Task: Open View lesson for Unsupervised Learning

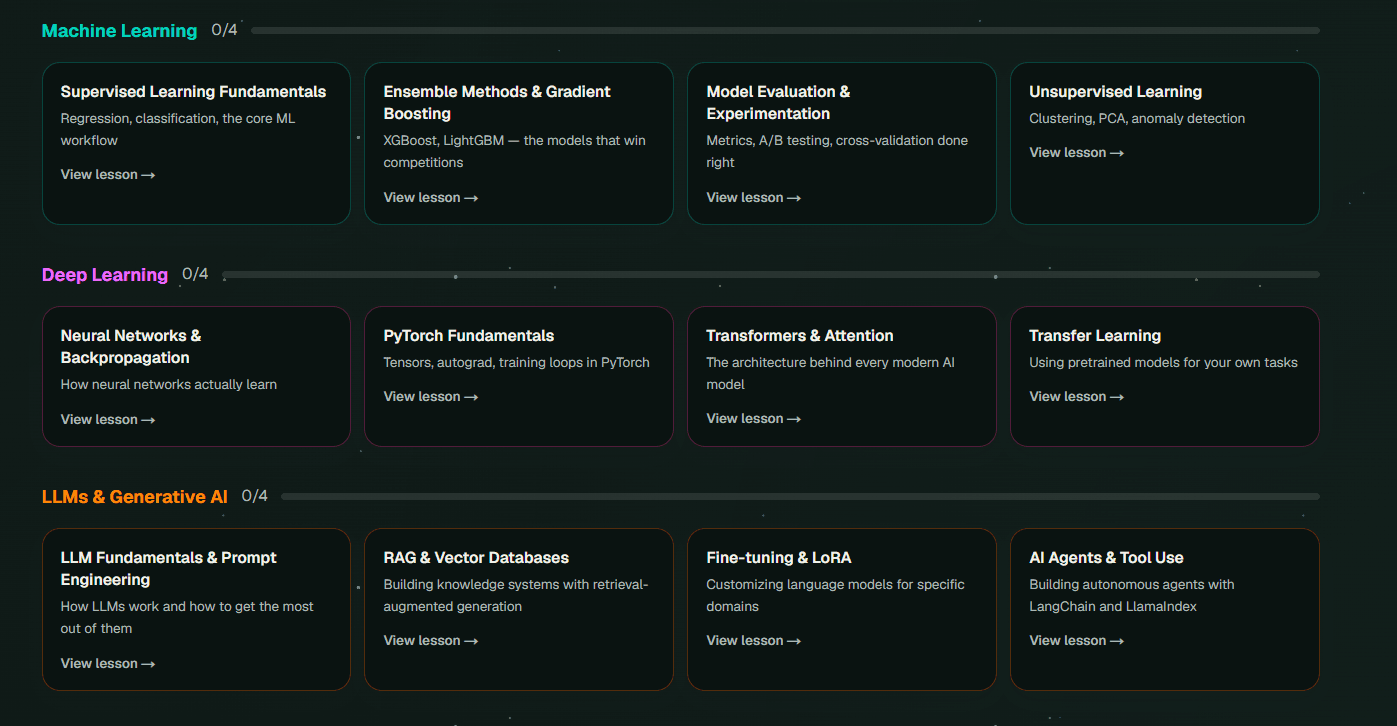Action: click(1077, 153)
